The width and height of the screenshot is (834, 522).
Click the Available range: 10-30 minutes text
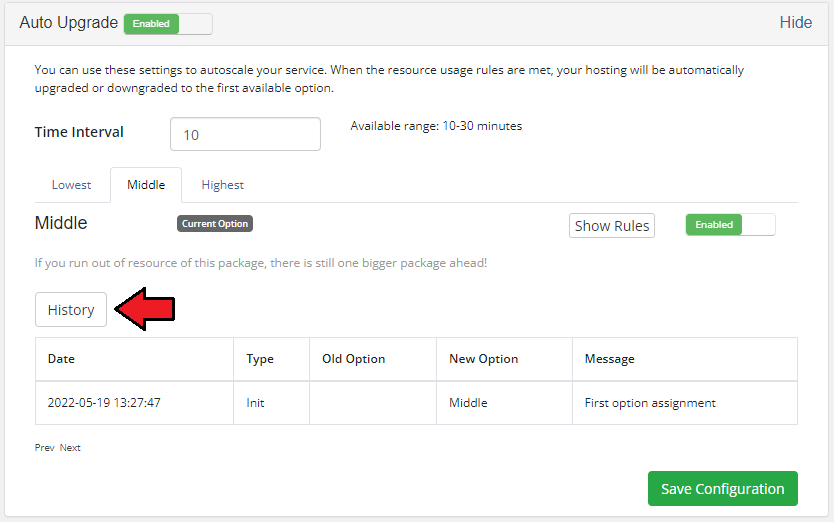point(436,126)
